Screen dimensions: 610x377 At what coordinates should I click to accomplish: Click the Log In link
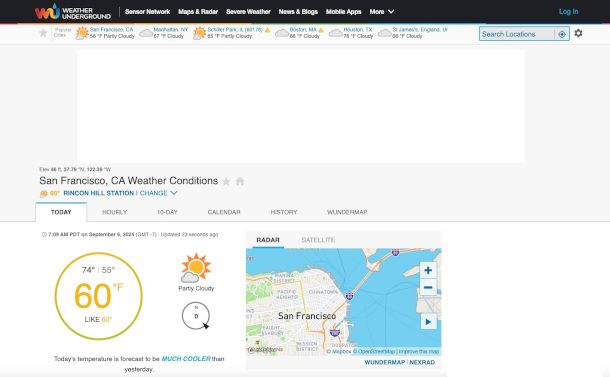click(x=568, y=12)
